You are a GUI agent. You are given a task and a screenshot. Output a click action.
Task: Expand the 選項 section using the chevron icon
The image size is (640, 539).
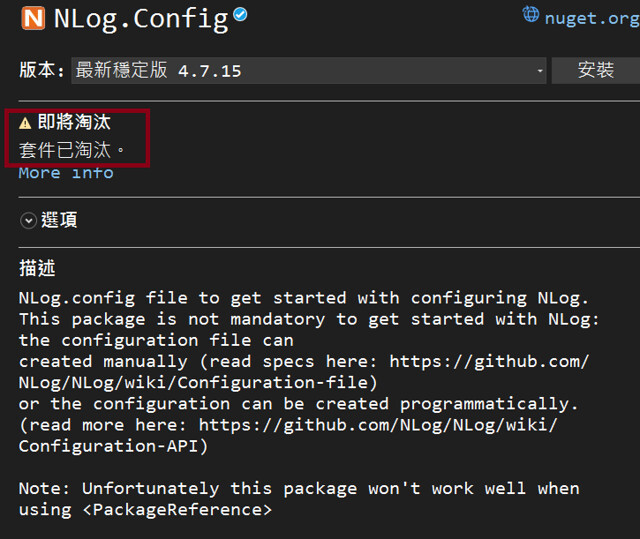[28, 221]
